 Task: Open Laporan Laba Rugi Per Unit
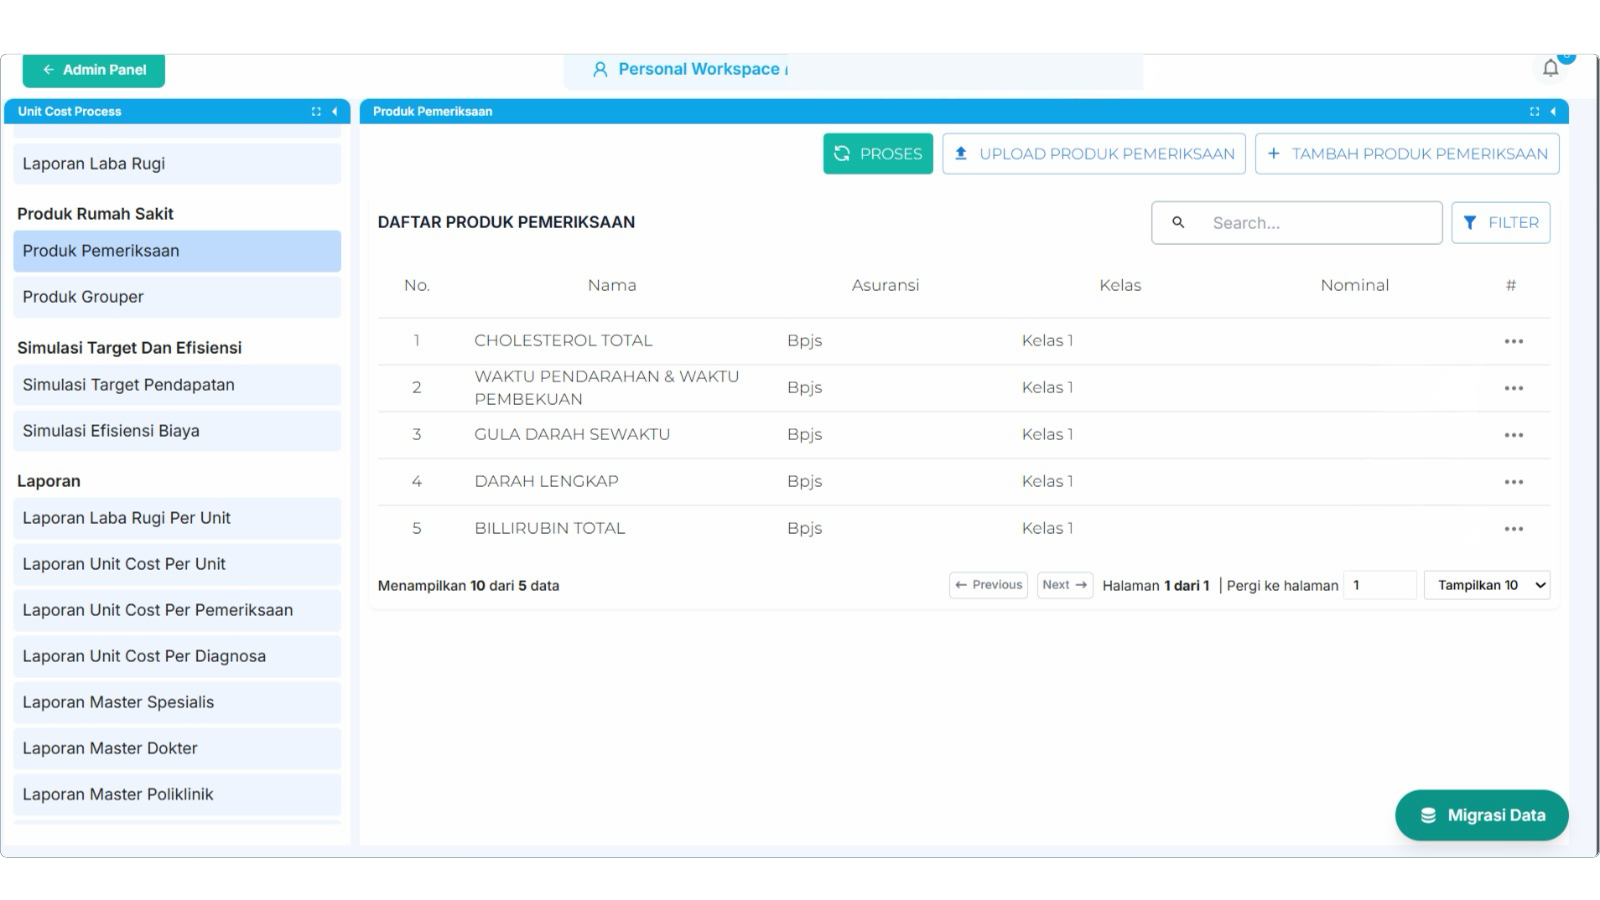click(177, 518)
